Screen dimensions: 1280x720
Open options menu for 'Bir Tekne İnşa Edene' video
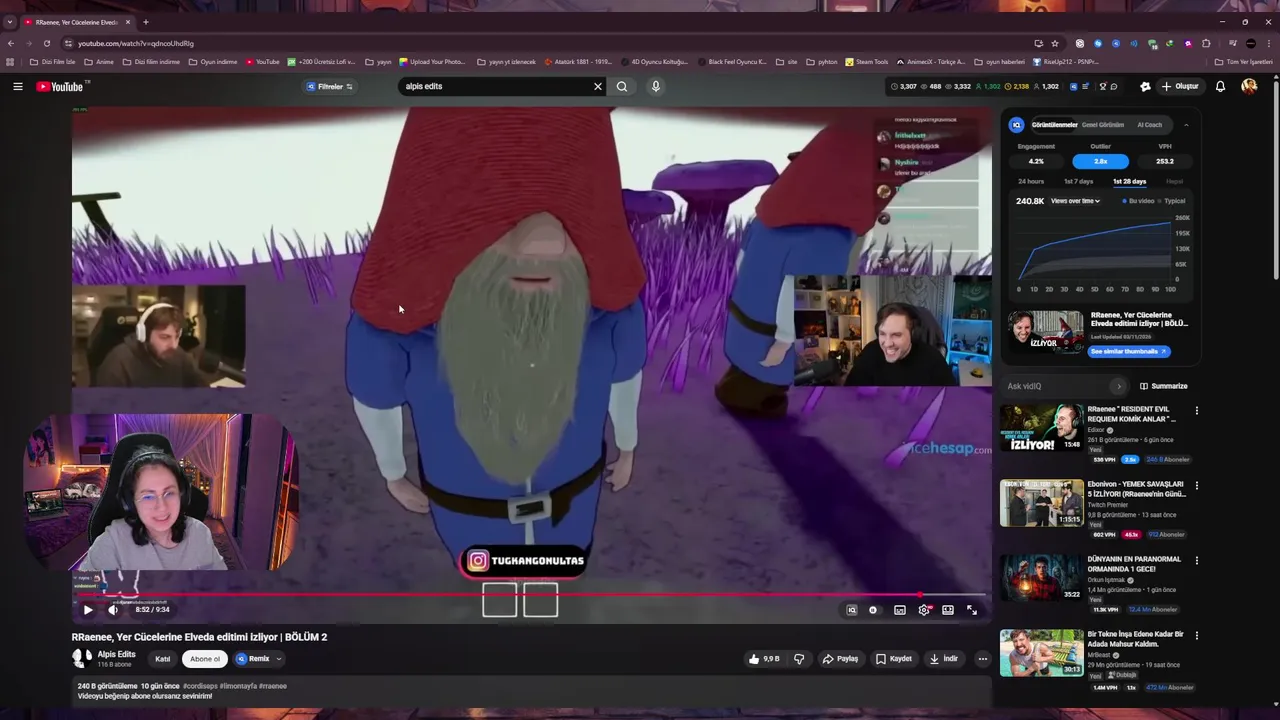1197,636
